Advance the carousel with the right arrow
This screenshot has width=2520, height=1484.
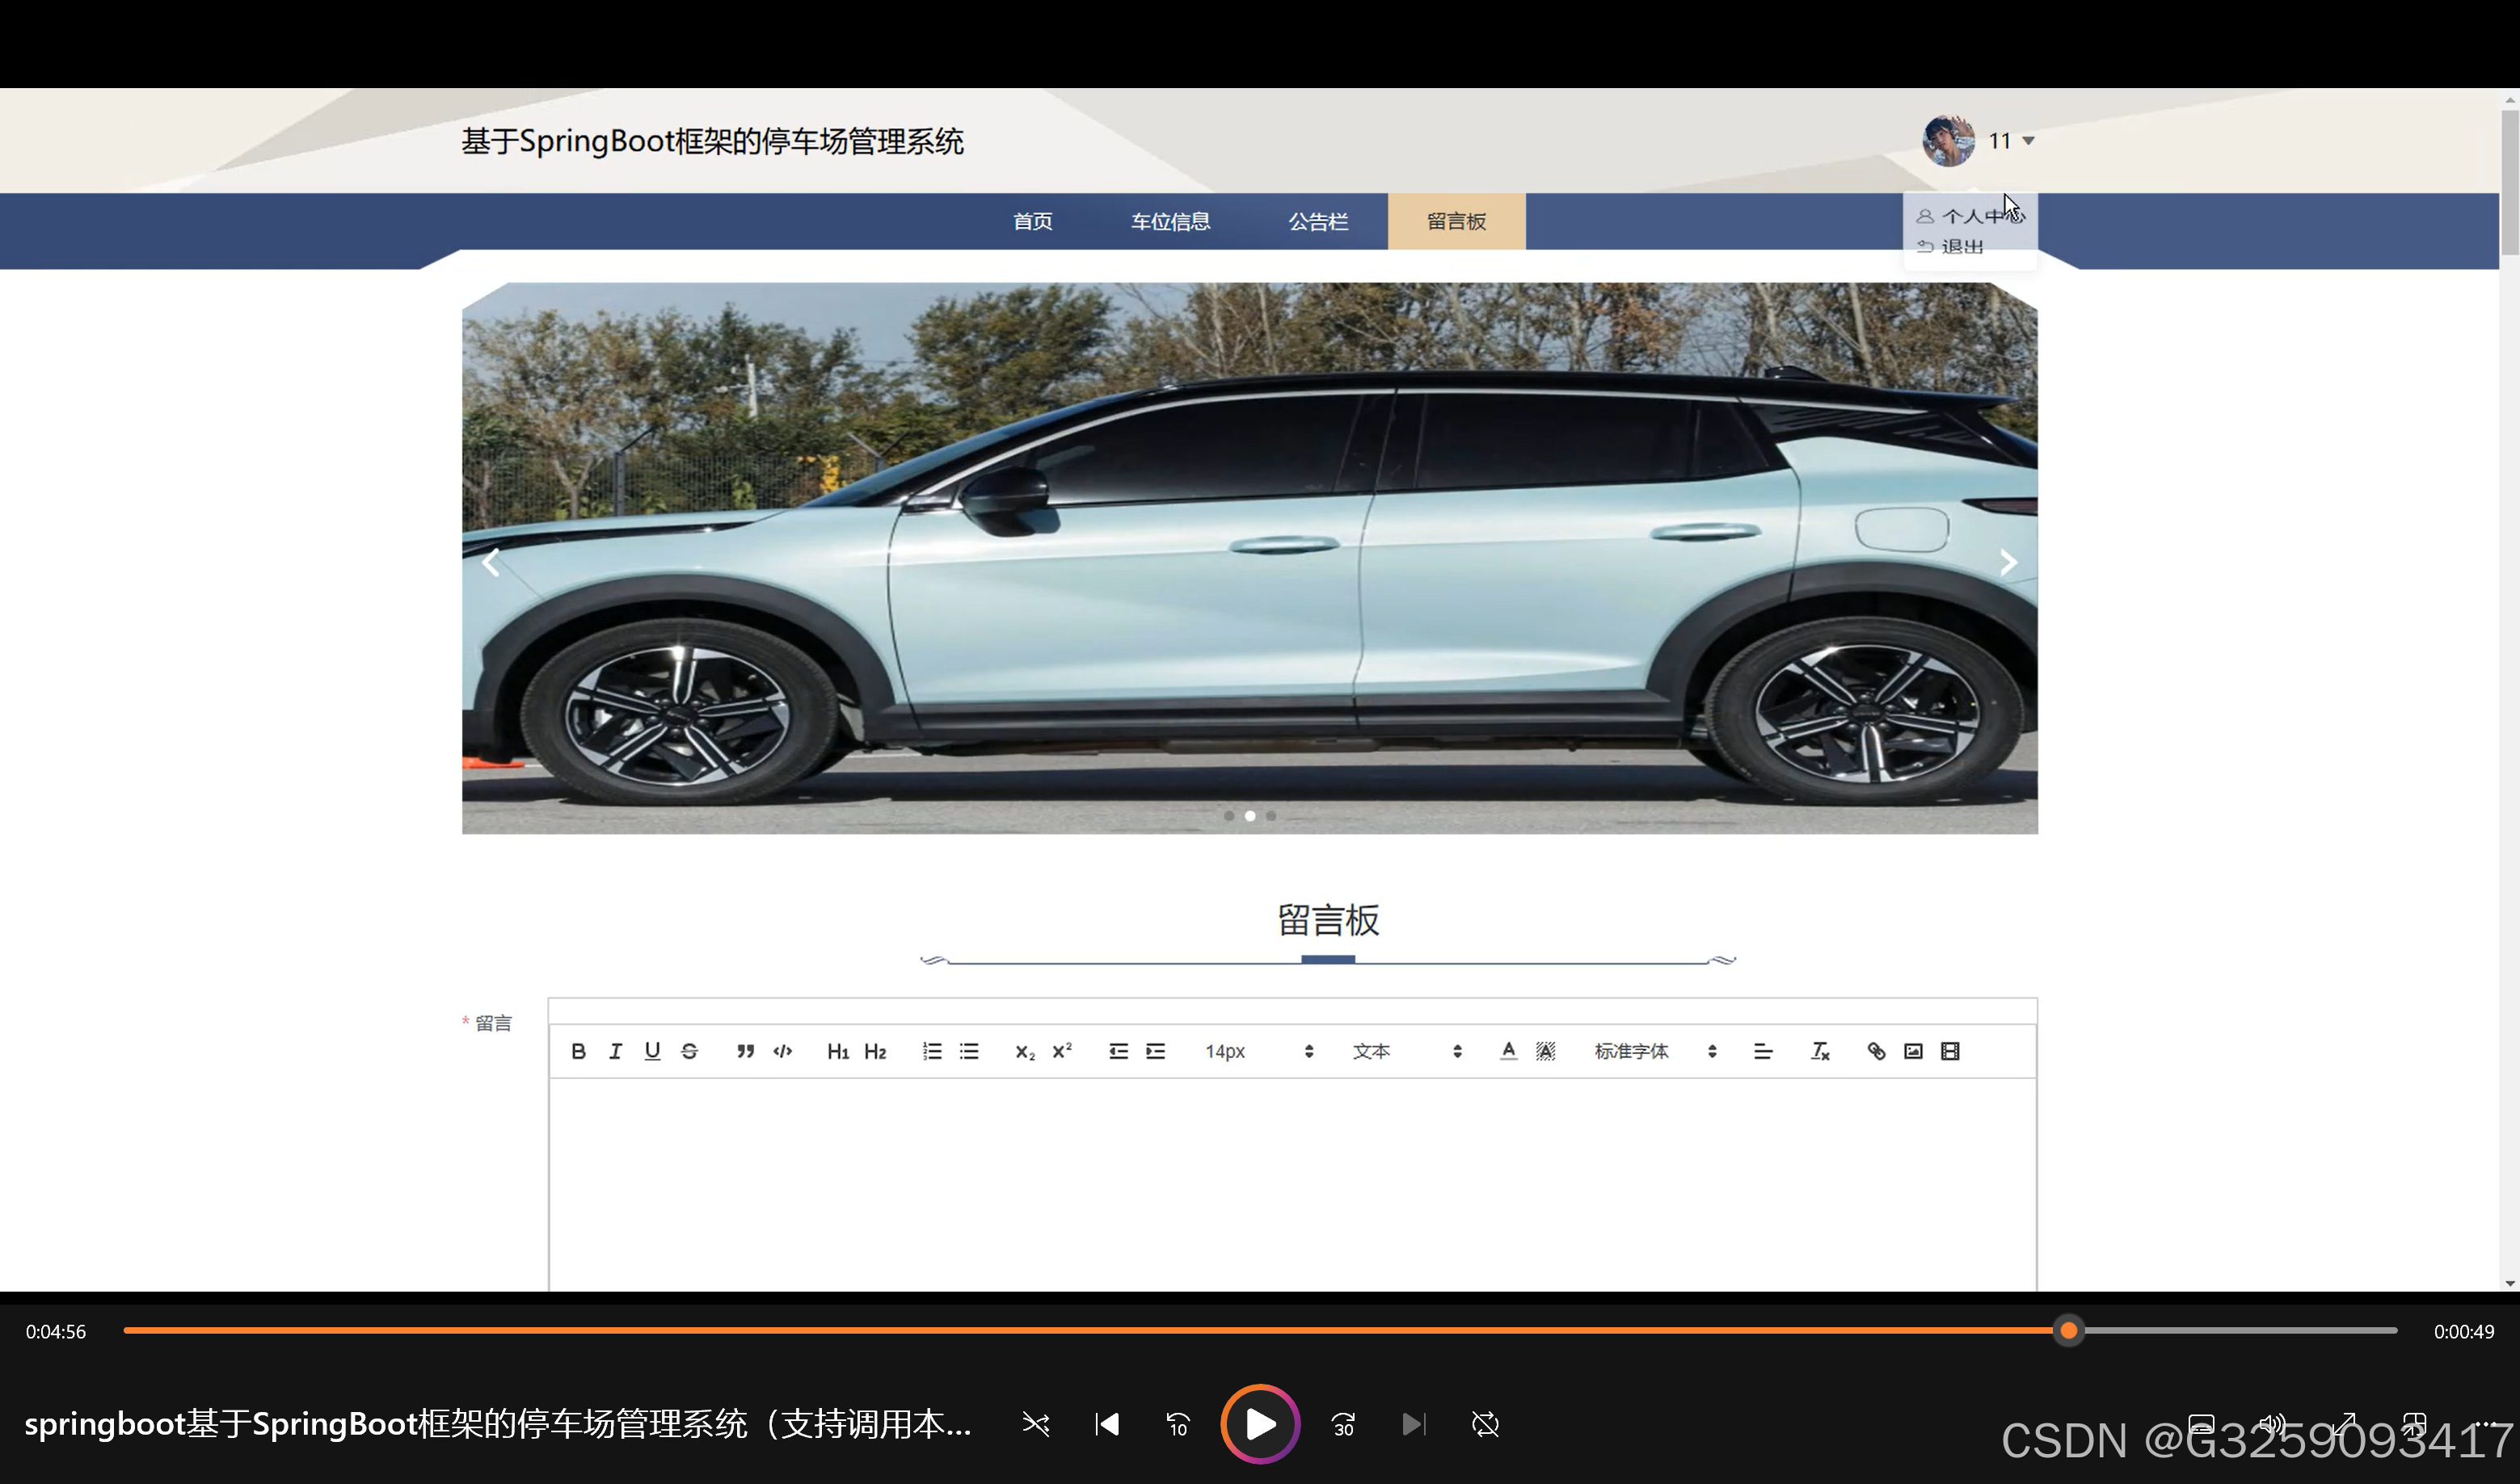pyautogui.click(x=2008, y=562)
